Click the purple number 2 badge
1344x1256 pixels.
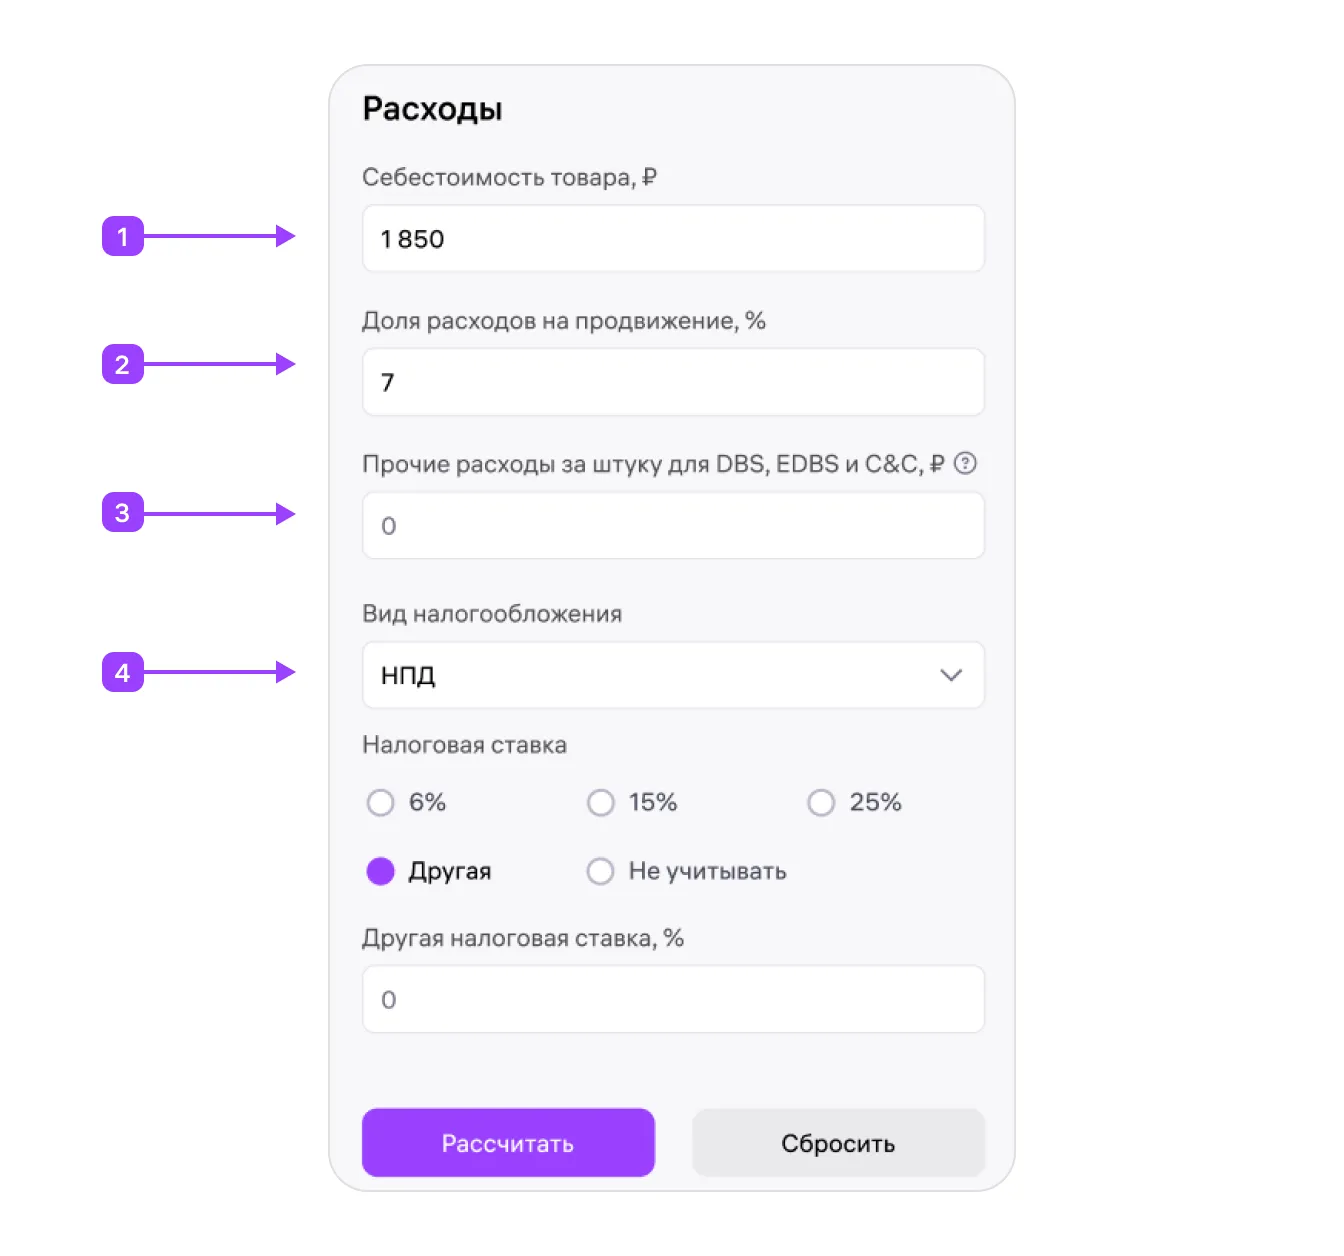(x=123, y=365)
